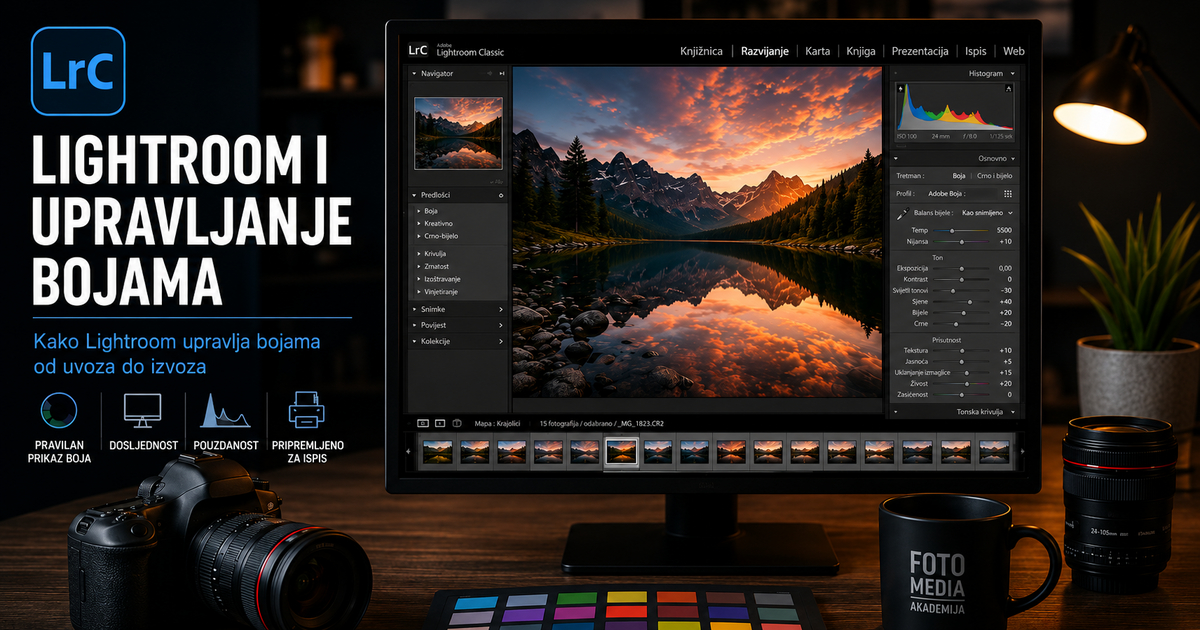Viewport: 1200px width, 630px height.
Task: Click the Pripremljeno za ispis printer icon
Action: [306, 411]
